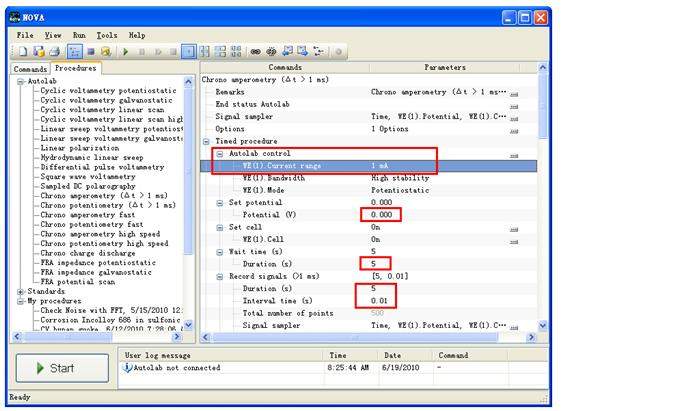This screenshot has width=683, height=411.
Task: Select FRA potential scan procedure
Action: coord(78,282)
